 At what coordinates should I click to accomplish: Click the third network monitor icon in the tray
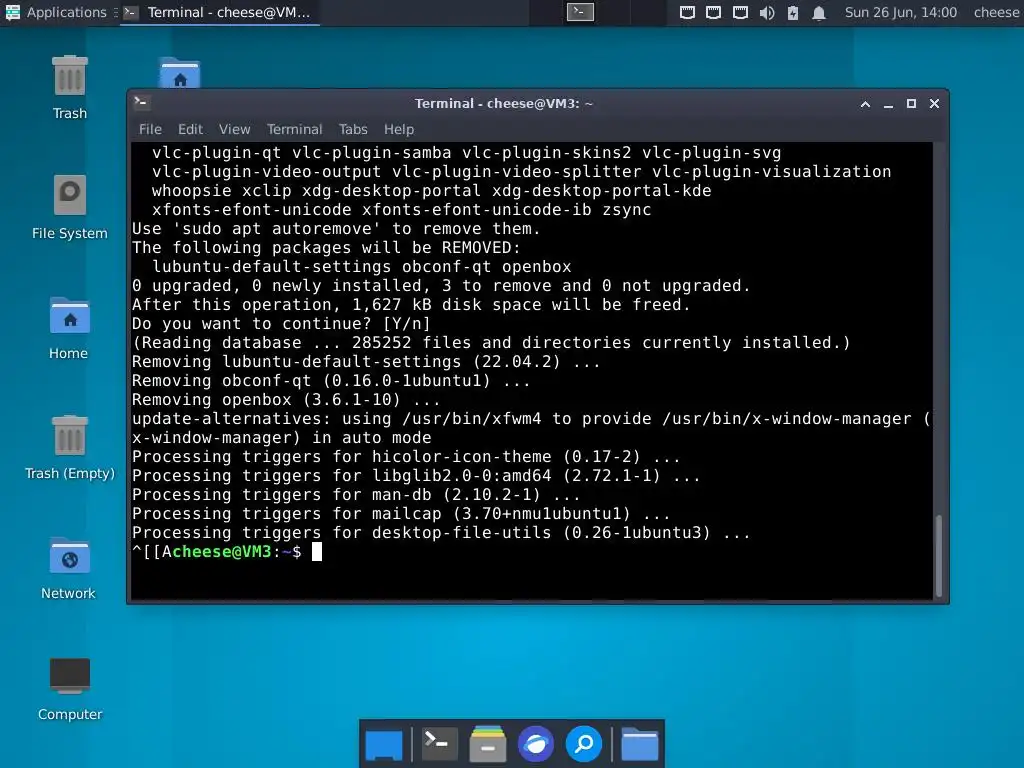click(740, 12)
